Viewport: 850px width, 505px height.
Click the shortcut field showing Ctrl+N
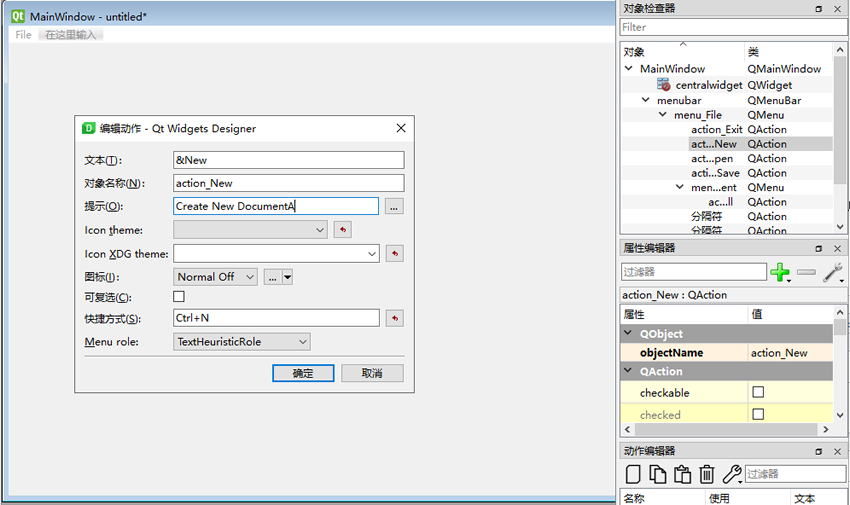tap(276, 318)
